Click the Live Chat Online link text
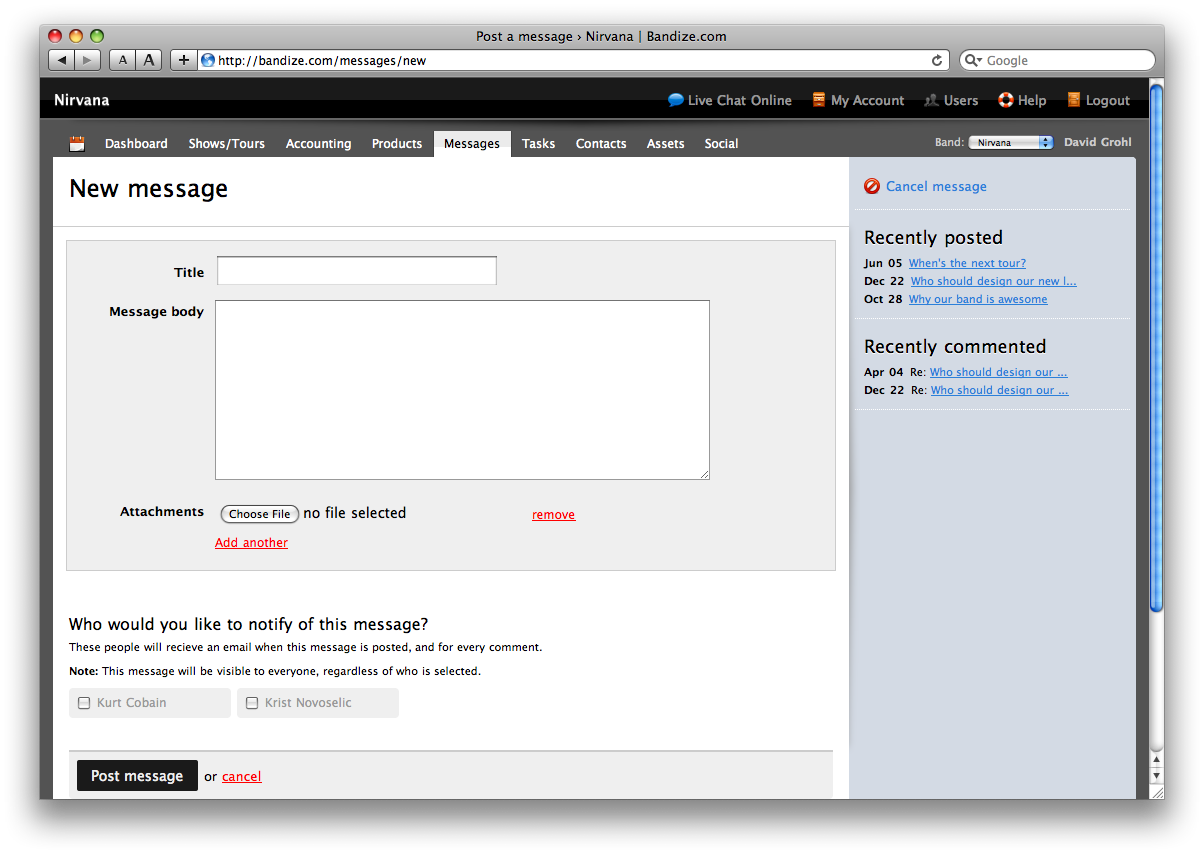Viewport: 1204px width, 854px height. 740,100
